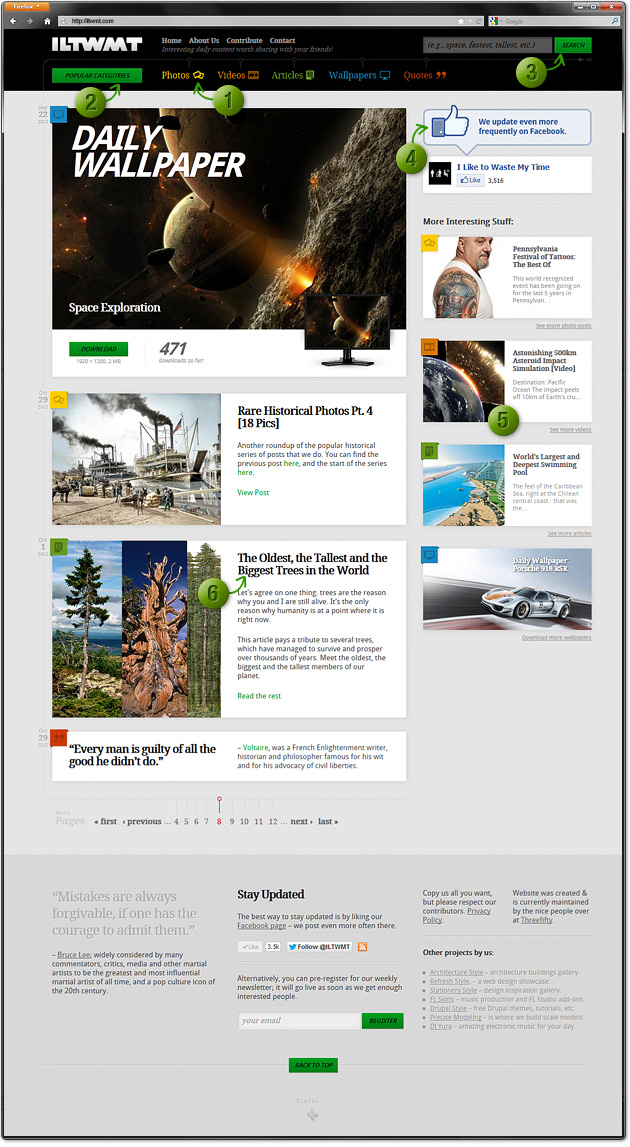Open the Rare Historical Photos Pt. 4 title
The height and width of the screenshot is (1147, 630).
coord(305,416)
